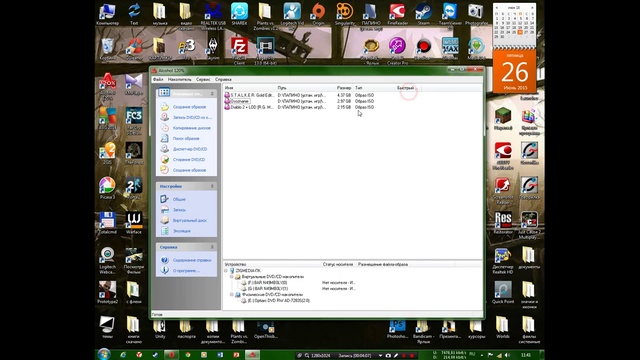The height and width of the screenshot is (360, 640).
Task: Click the Общие settings icon
Action: 164,199
